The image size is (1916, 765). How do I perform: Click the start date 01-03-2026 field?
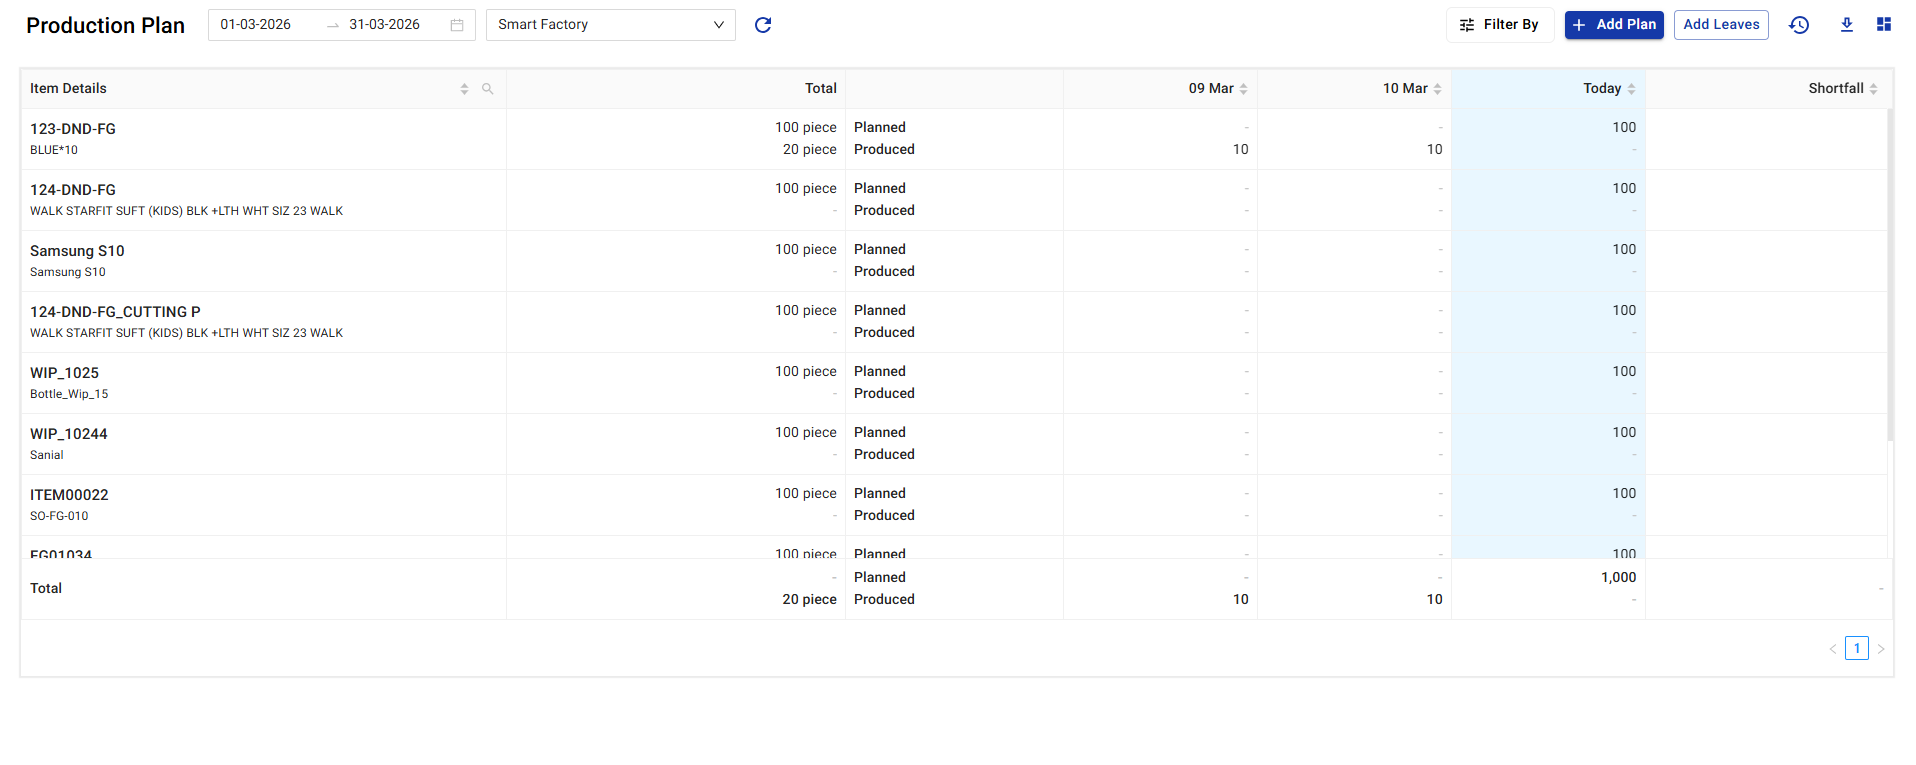pyautogui.click(x=256, y=25)
